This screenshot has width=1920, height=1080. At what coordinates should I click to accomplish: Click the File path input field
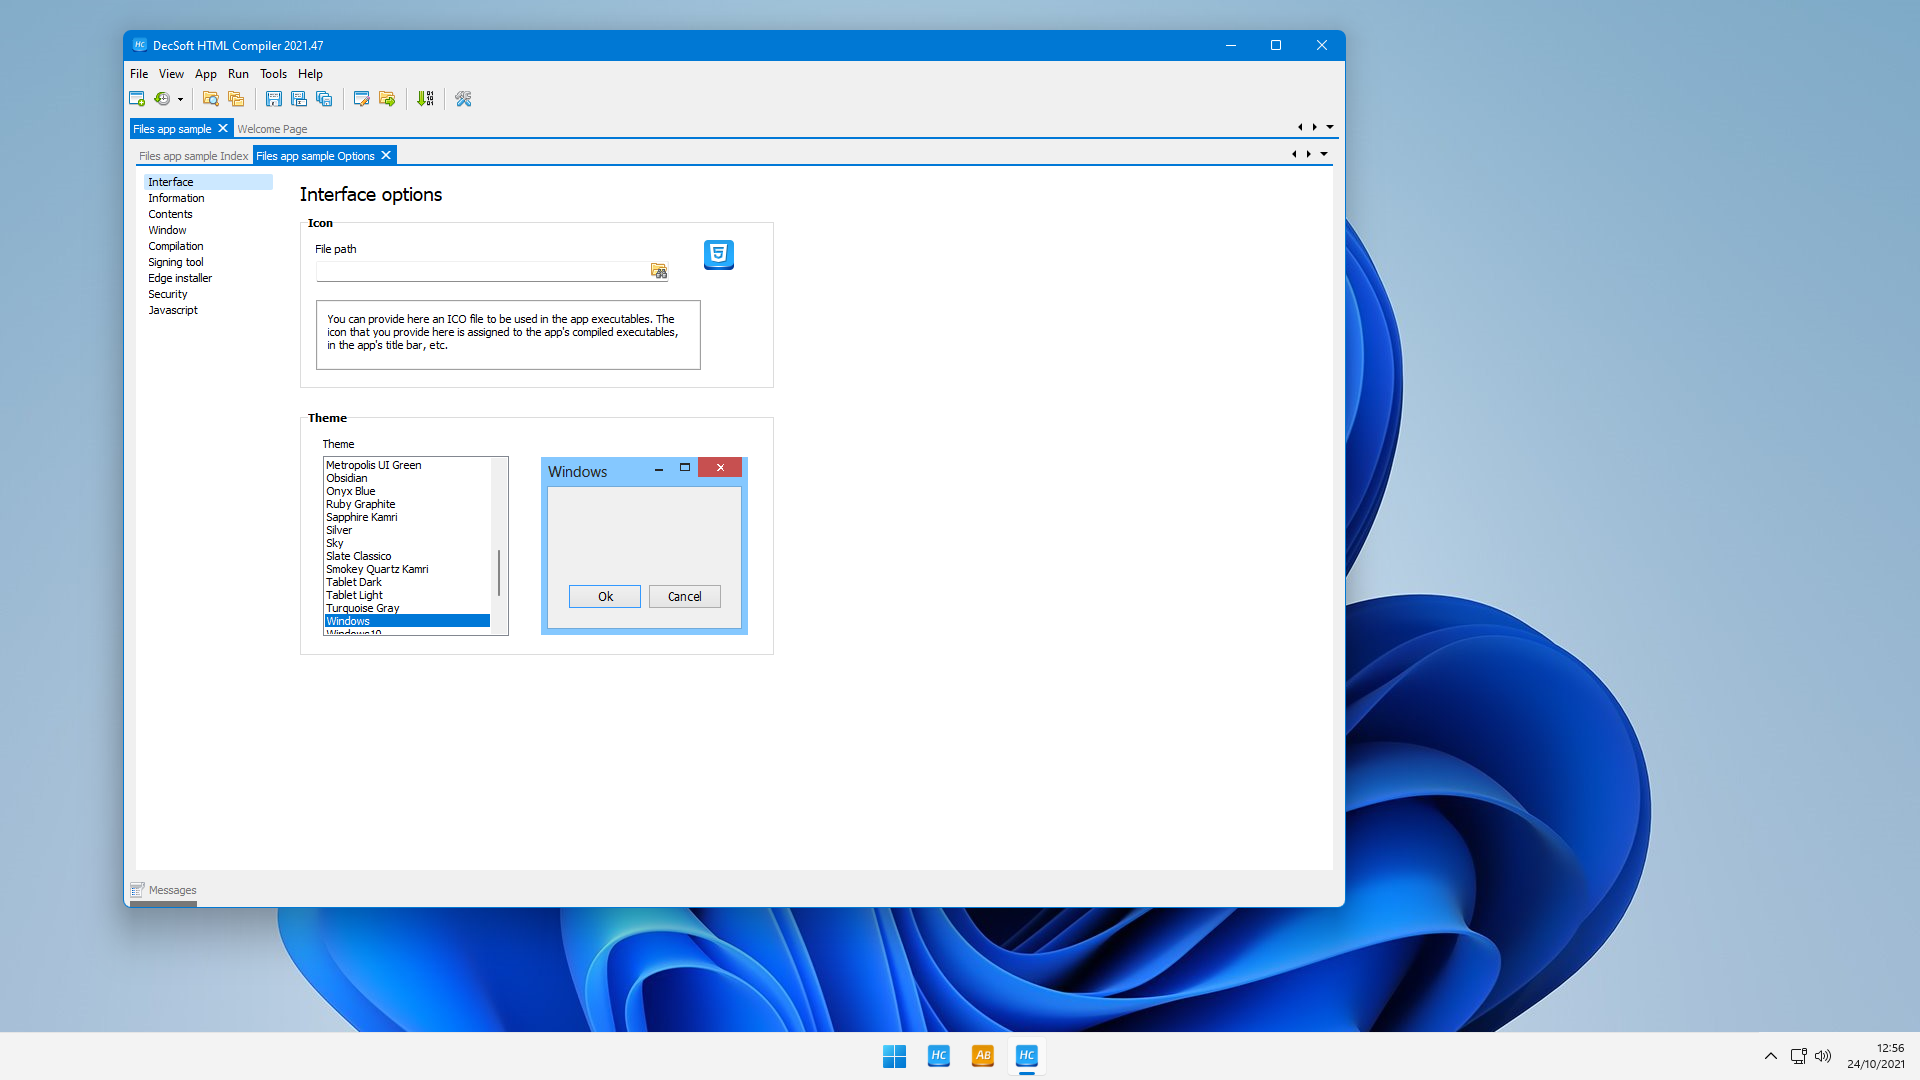click(x=480, y=270)
